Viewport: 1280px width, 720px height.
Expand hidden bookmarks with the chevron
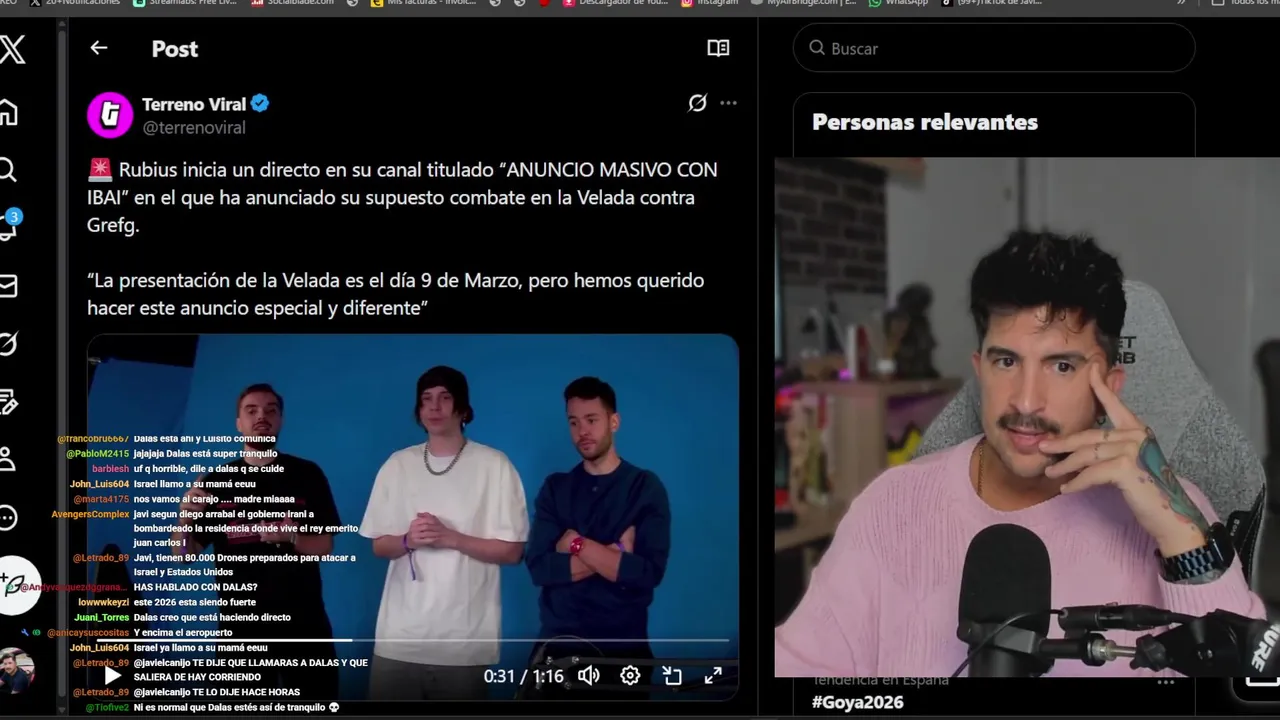(1181, 3)
